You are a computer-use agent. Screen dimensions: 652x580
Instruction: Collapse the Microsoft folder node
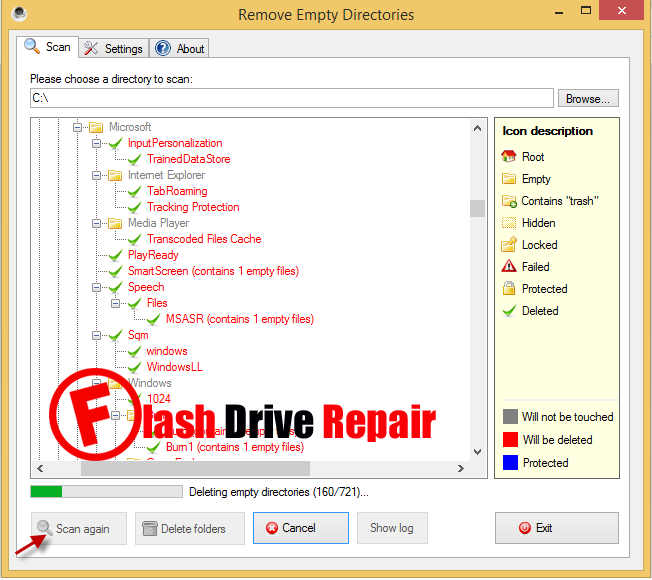click(x=77, y=127)
